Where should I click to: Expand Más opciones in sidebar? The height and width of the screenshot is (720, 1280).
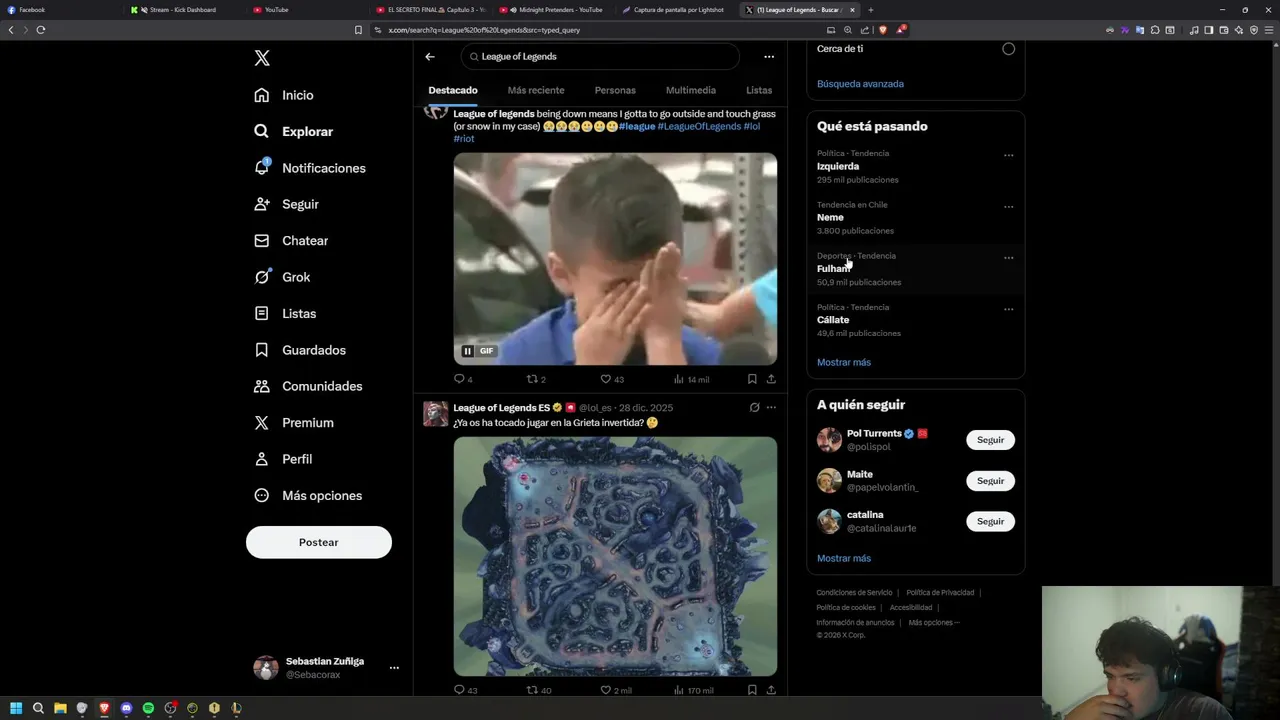[308, 495]
